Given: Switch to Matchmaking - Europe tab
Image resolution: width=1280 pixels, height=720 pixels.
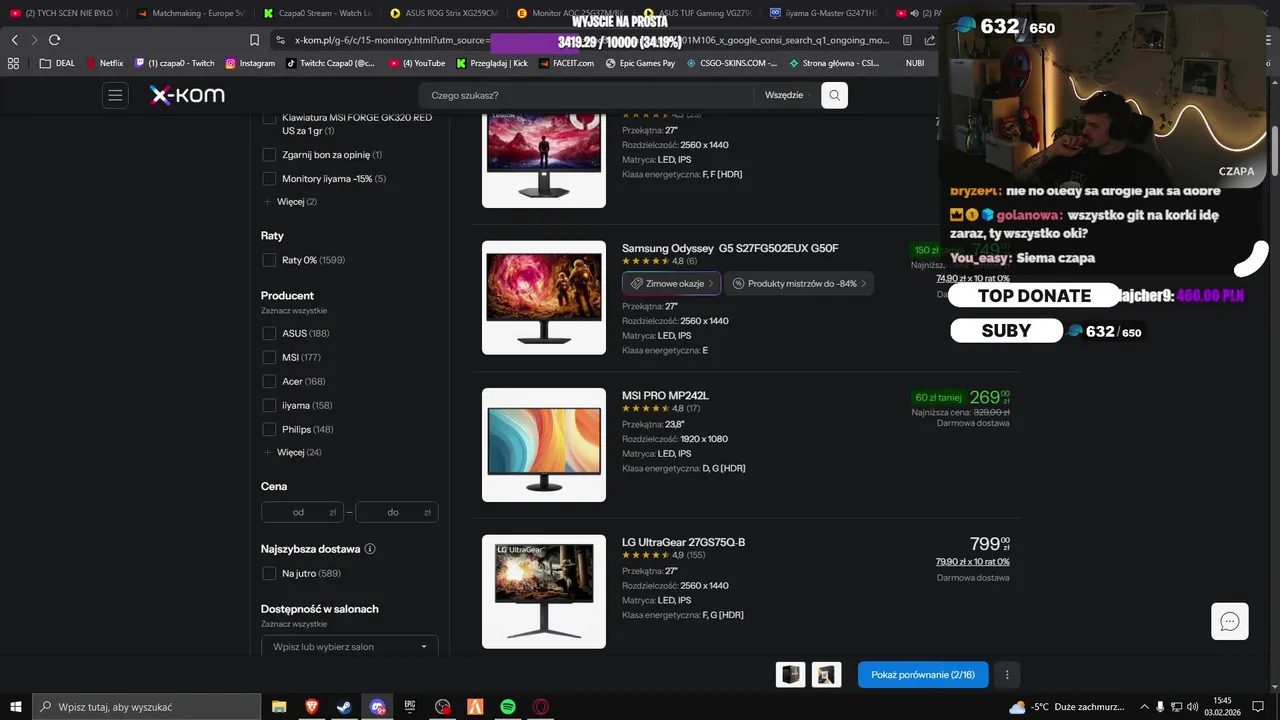Looking at the screenshot, I should point(190,13).
